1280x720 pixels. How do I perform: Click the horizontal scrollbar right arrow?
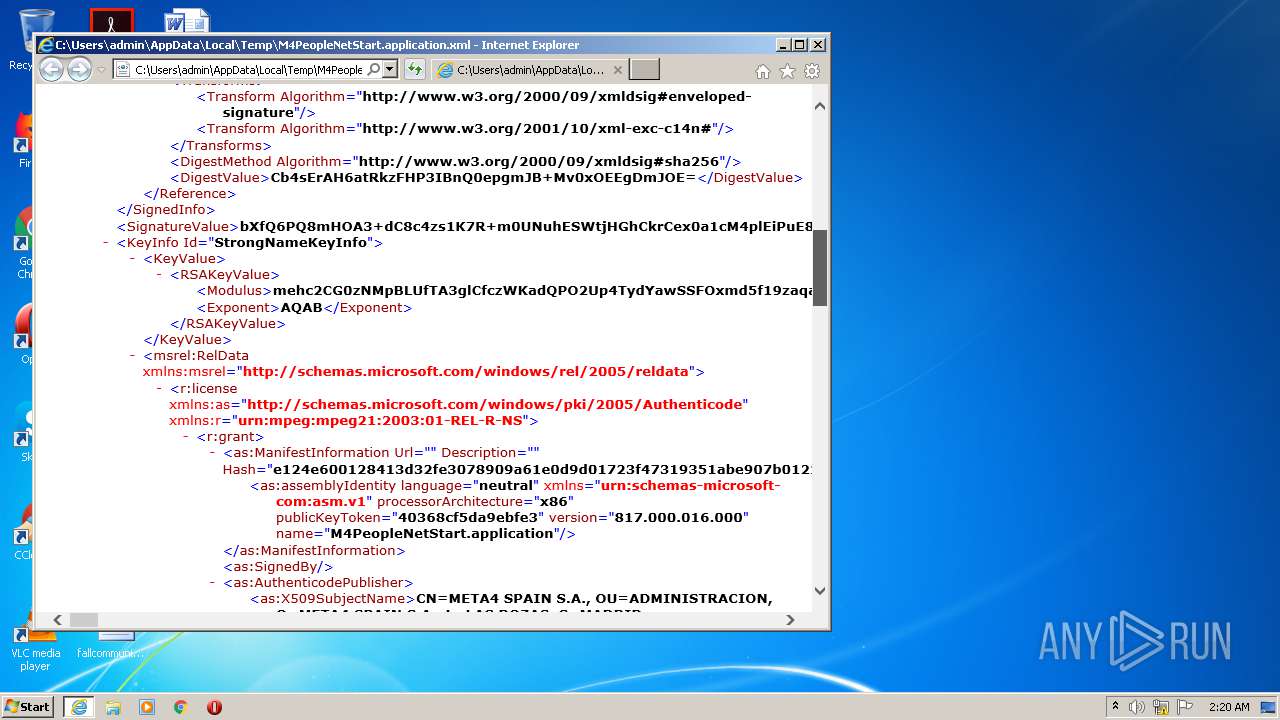790,620
